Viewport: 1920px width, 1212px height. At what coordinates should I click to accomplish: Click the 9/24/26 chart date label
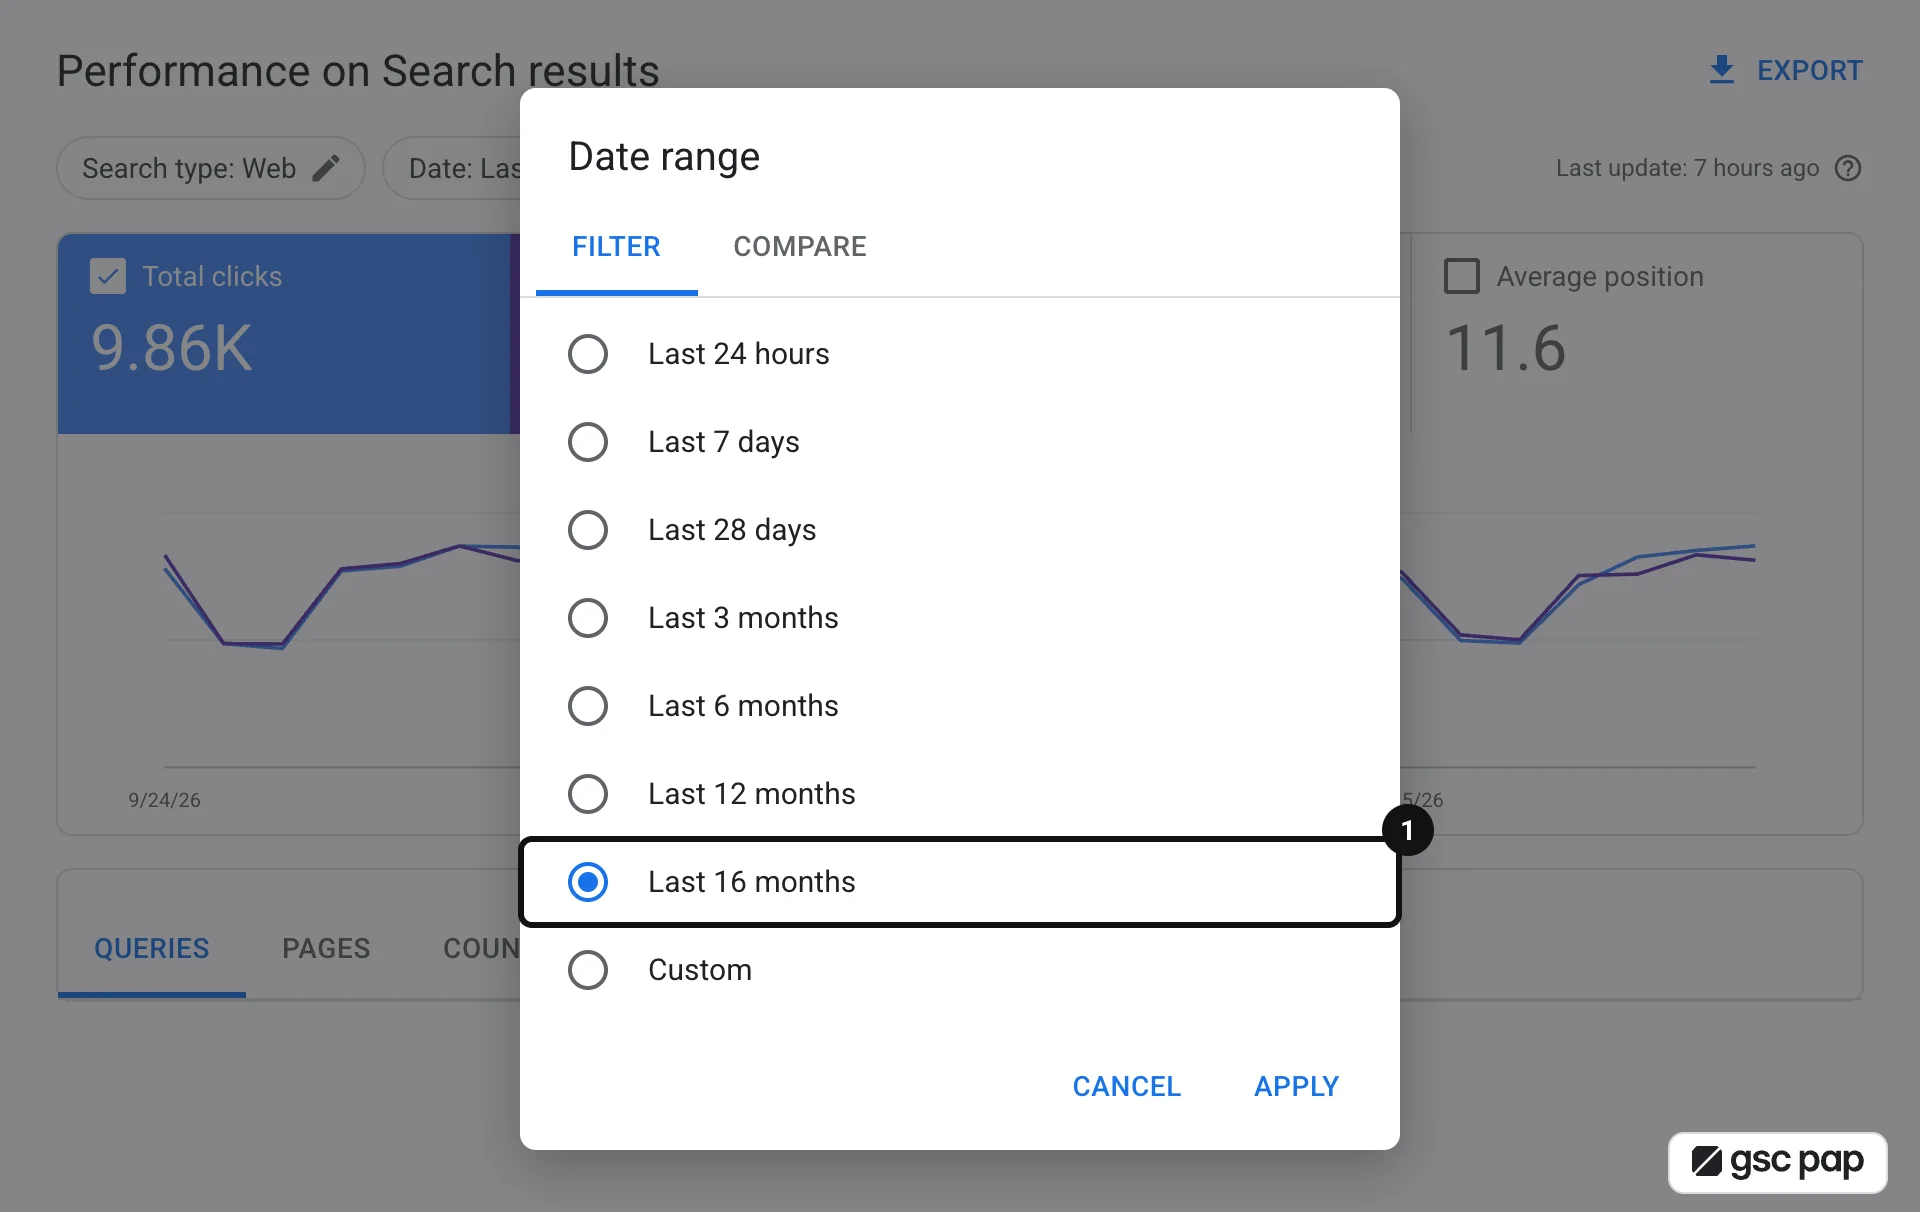[x=164, y=800]
